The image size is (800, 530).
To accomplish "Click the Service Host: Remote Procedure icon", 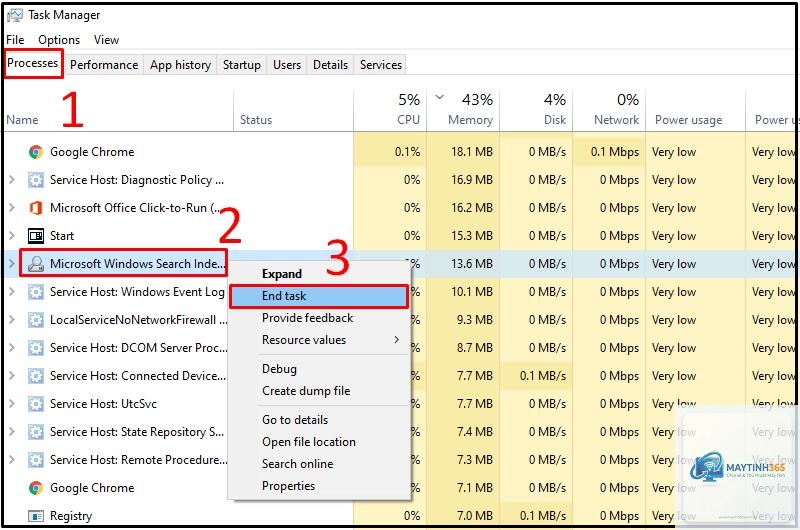I will point(35,460).
